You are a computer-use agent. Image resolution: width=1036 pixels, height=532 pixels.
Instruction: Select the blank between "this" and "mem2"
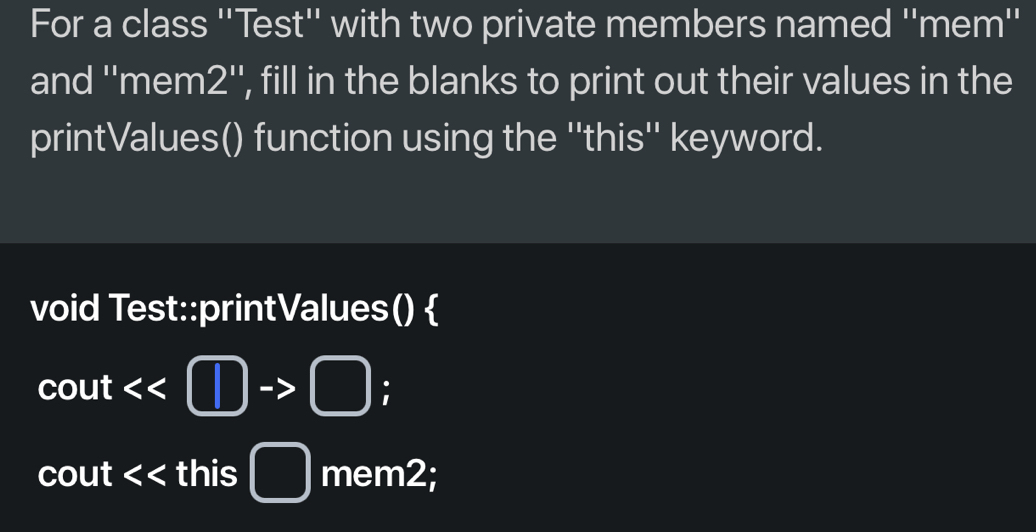click(x=280, y=474)
